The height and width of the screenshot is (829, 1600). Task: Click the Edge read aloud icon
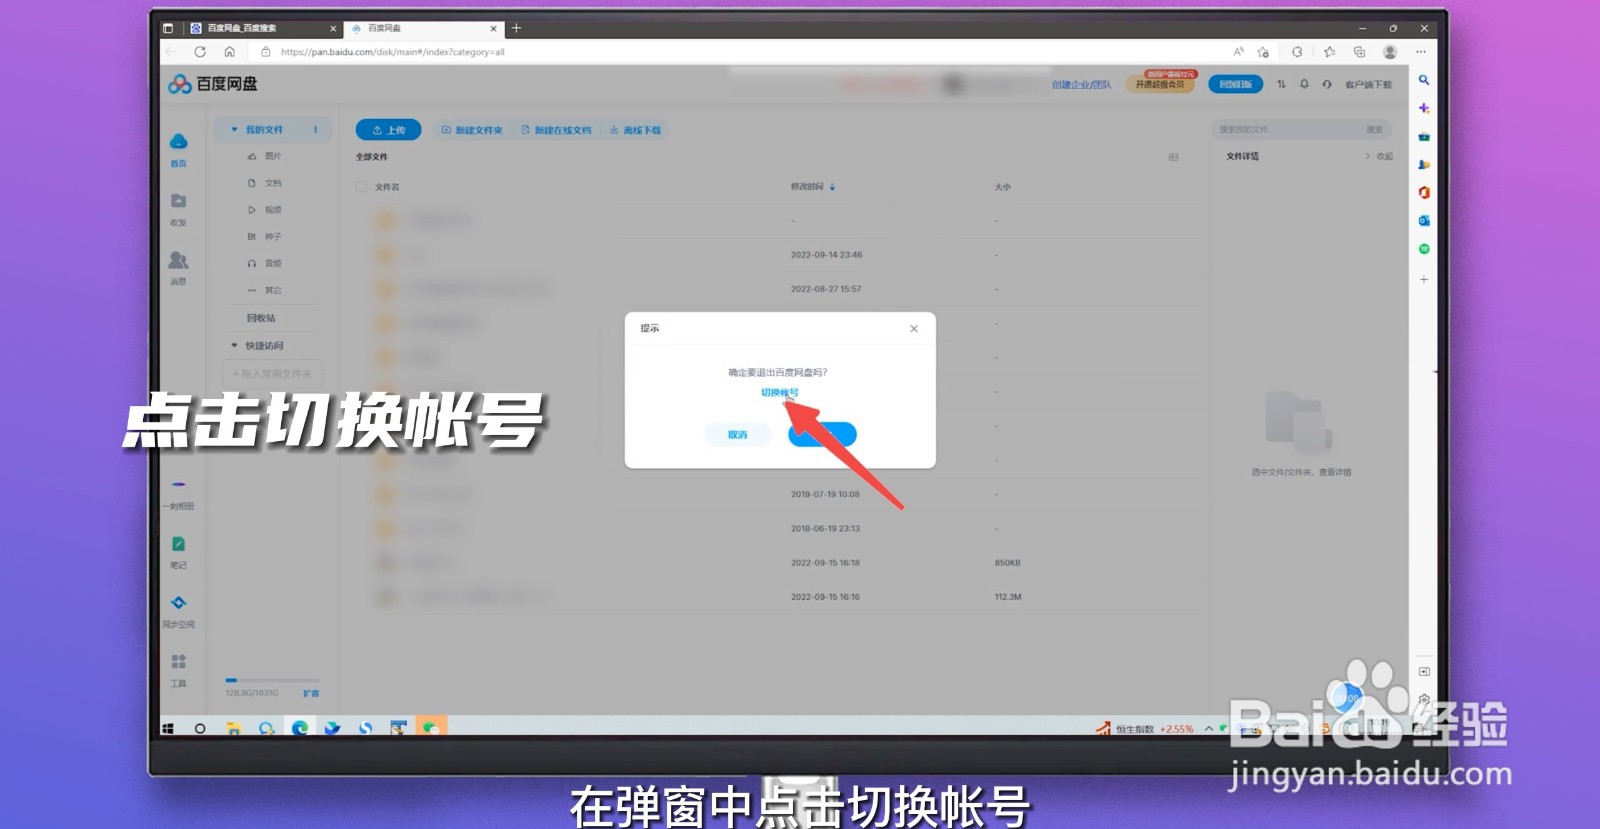click(1238, 52)
